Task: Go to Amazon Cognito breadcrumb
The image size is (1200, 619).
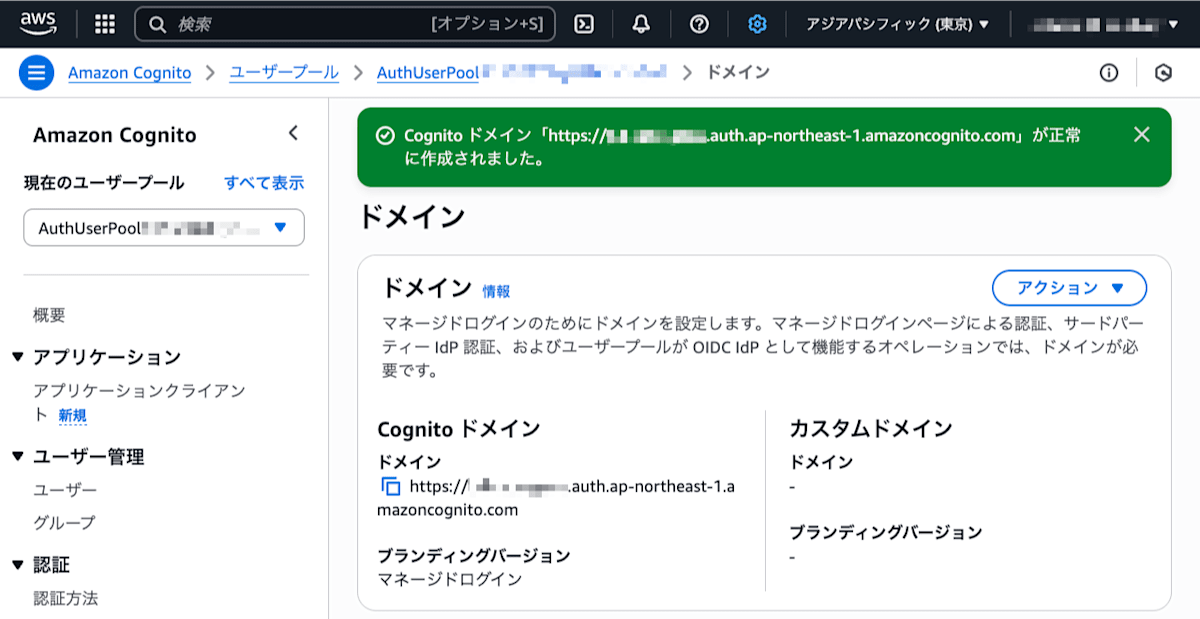Action: point(130,73)
